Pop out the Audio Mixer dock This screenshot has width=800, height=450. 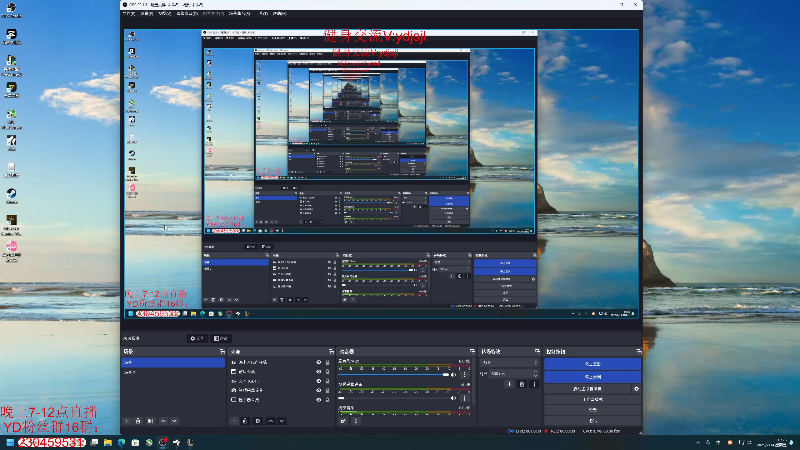coord(472,352)
